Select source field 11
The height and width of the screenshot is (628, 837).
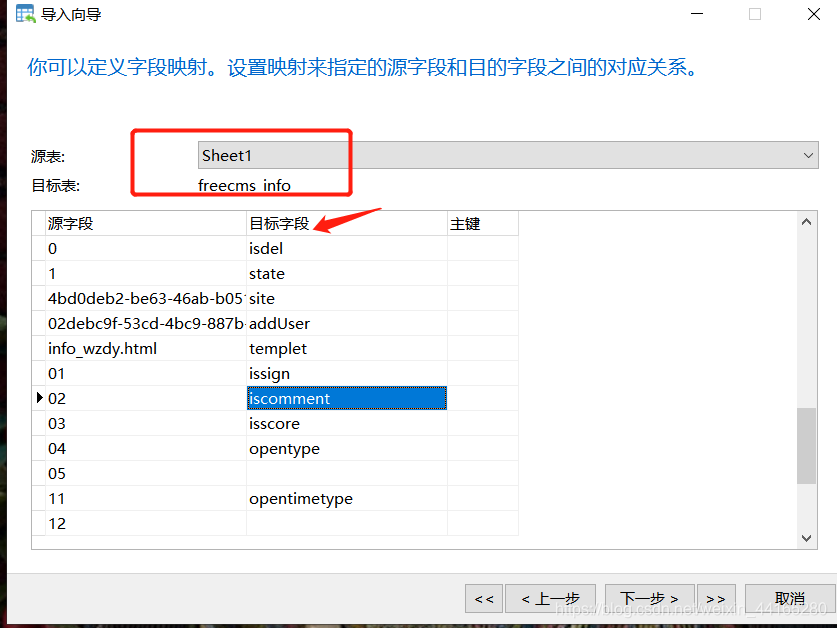point(146,499)
